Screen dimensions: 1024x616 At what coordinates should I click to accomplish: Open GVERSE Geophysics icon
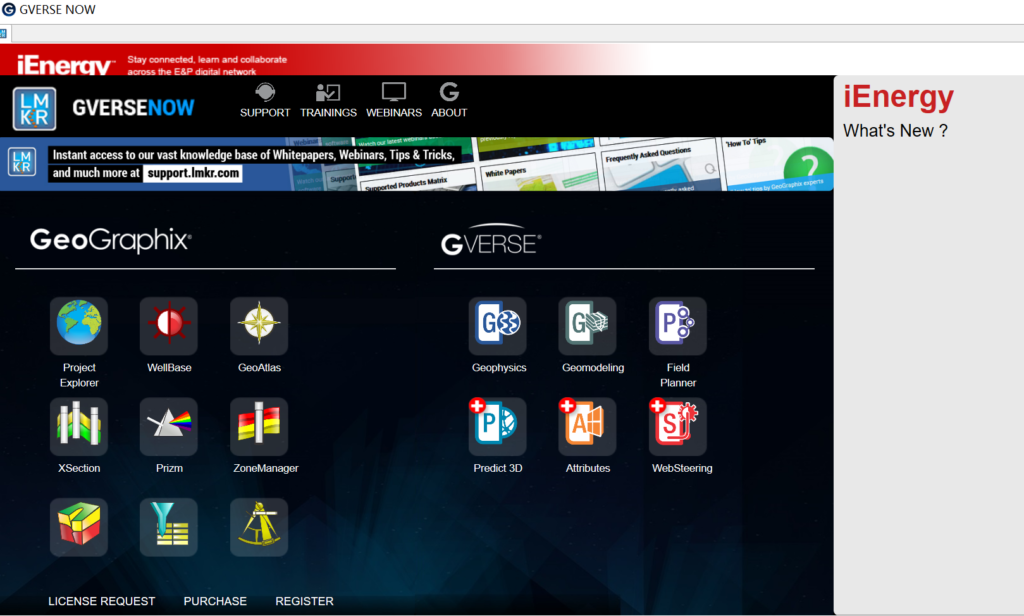point(498,325)
